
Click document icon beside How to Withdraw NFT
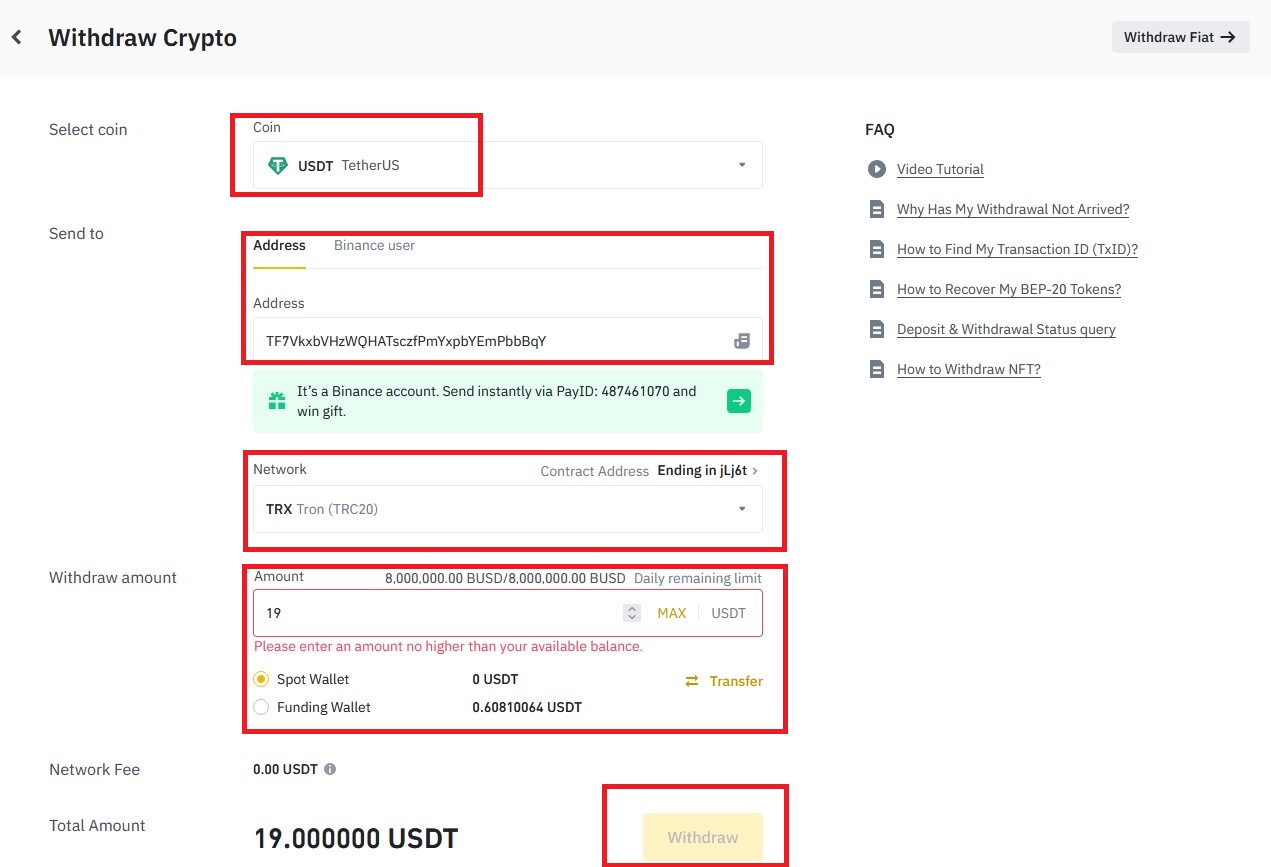[x=877, y=369]
